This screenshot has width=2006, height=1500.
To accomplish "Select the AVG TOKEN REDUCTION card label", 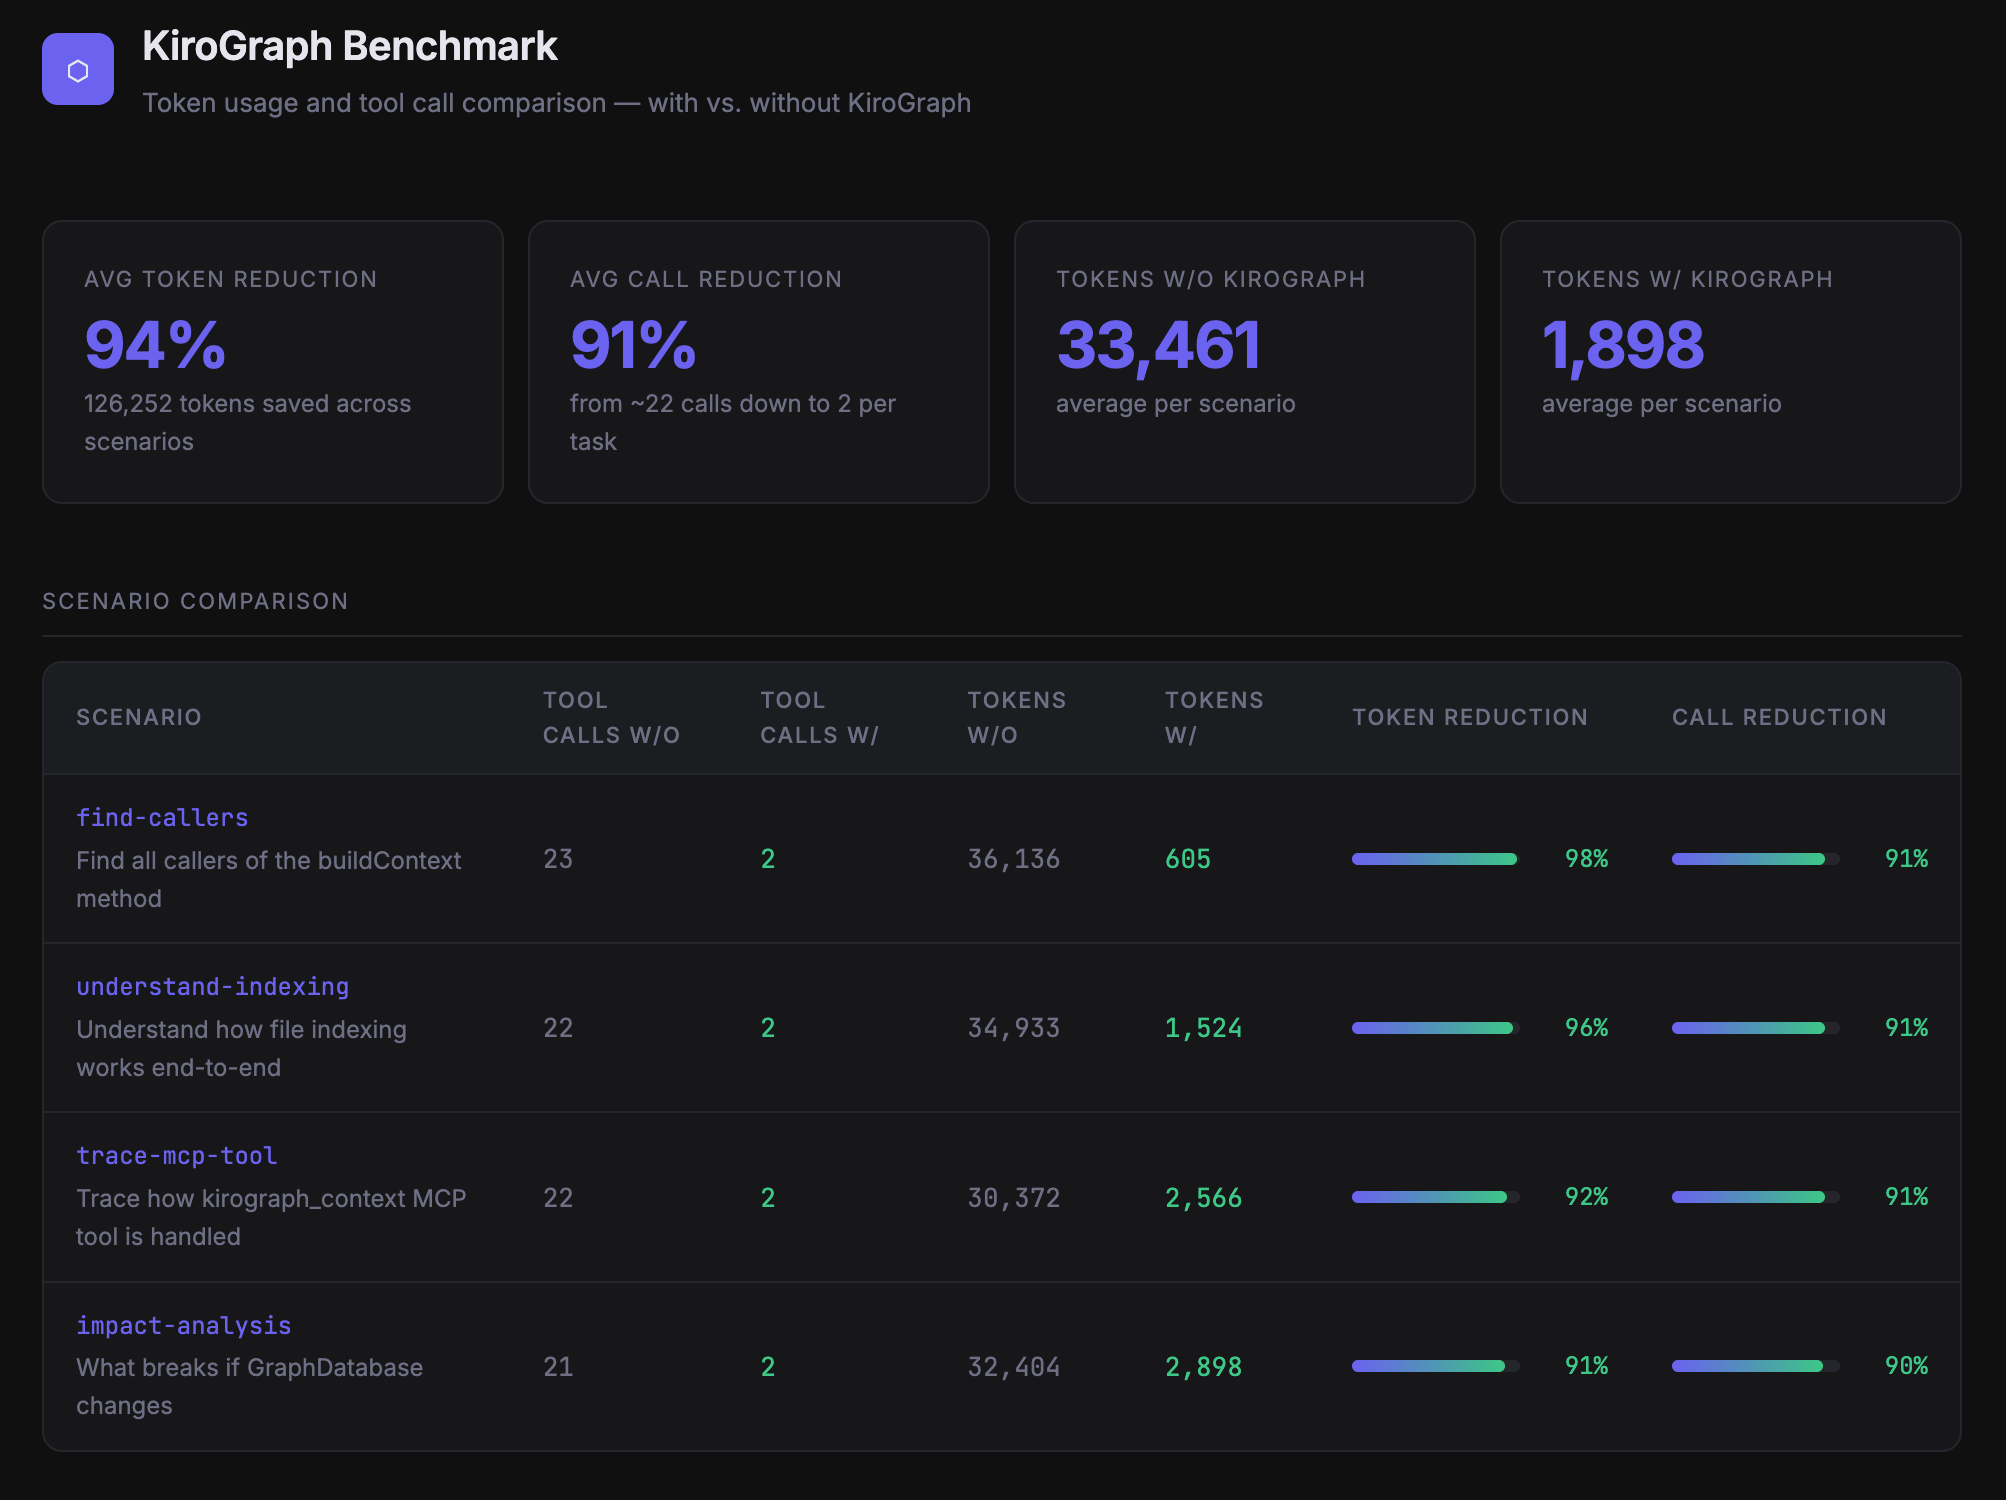I will [231, 279].
